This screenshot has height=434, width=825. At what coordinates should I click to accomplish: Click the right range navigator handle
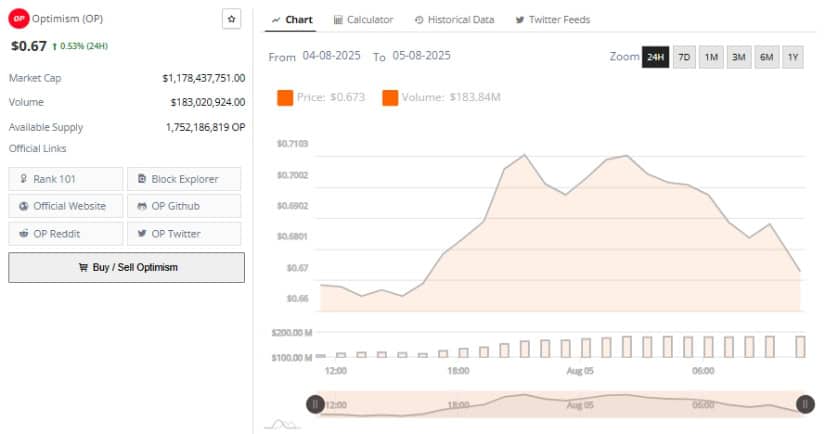(x=806, y=405)
